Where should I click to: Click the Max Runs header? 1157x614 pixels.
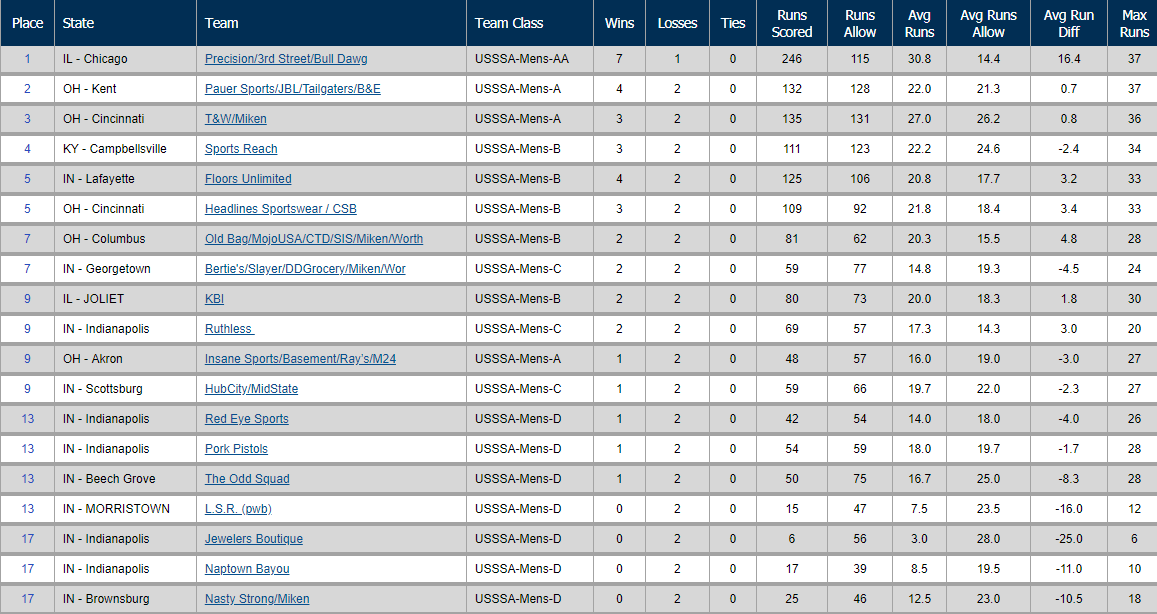[x=1134, y=24]
